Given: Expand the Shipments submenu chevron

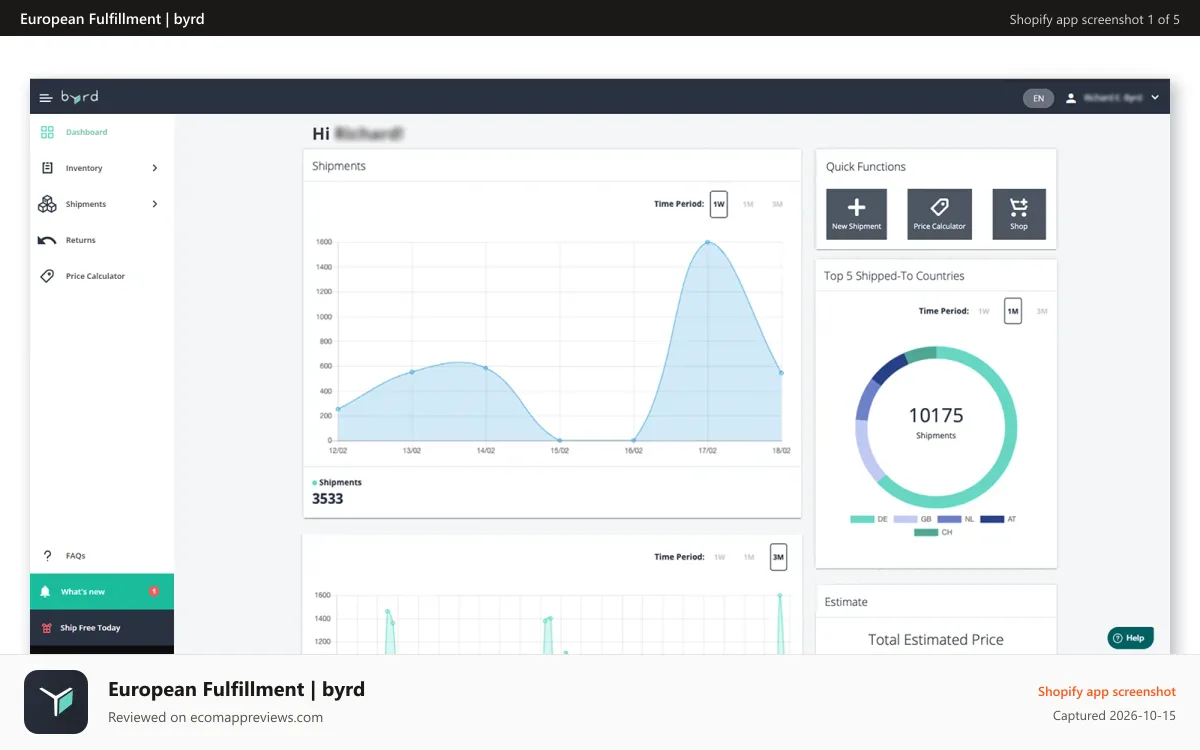Looking at the screenshot, I should click(x=155, y=204).
